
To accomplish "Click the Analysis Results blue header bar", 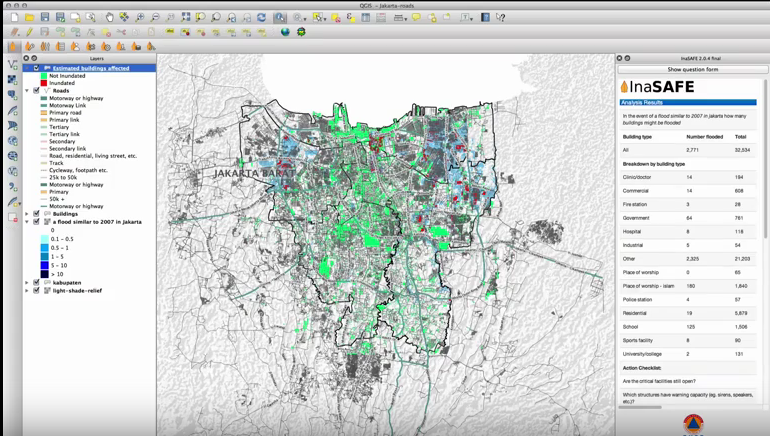I will (688, 102).
